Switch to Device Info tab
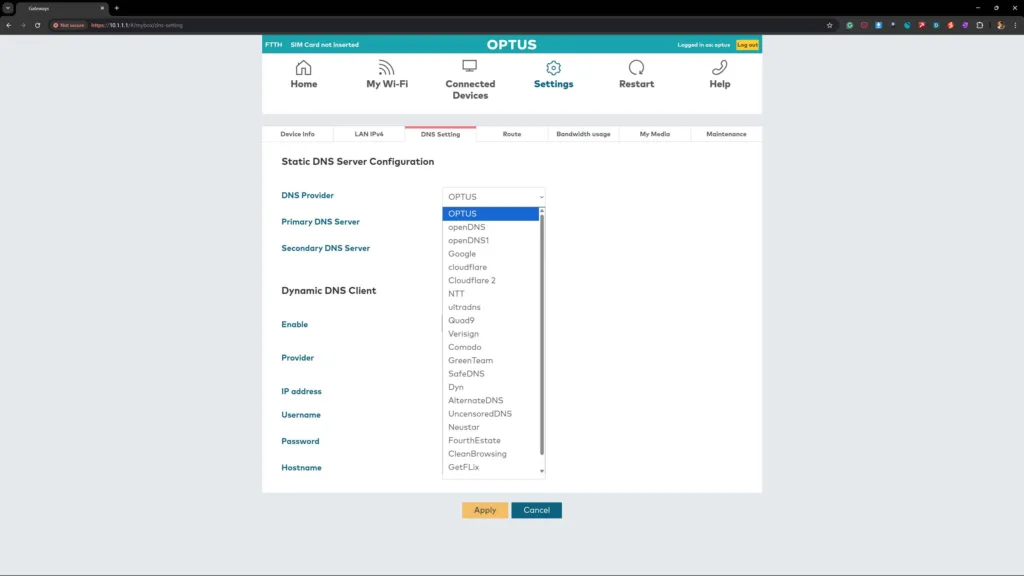1024x576 pixels. pyautogui.click(x=297, y=134)
